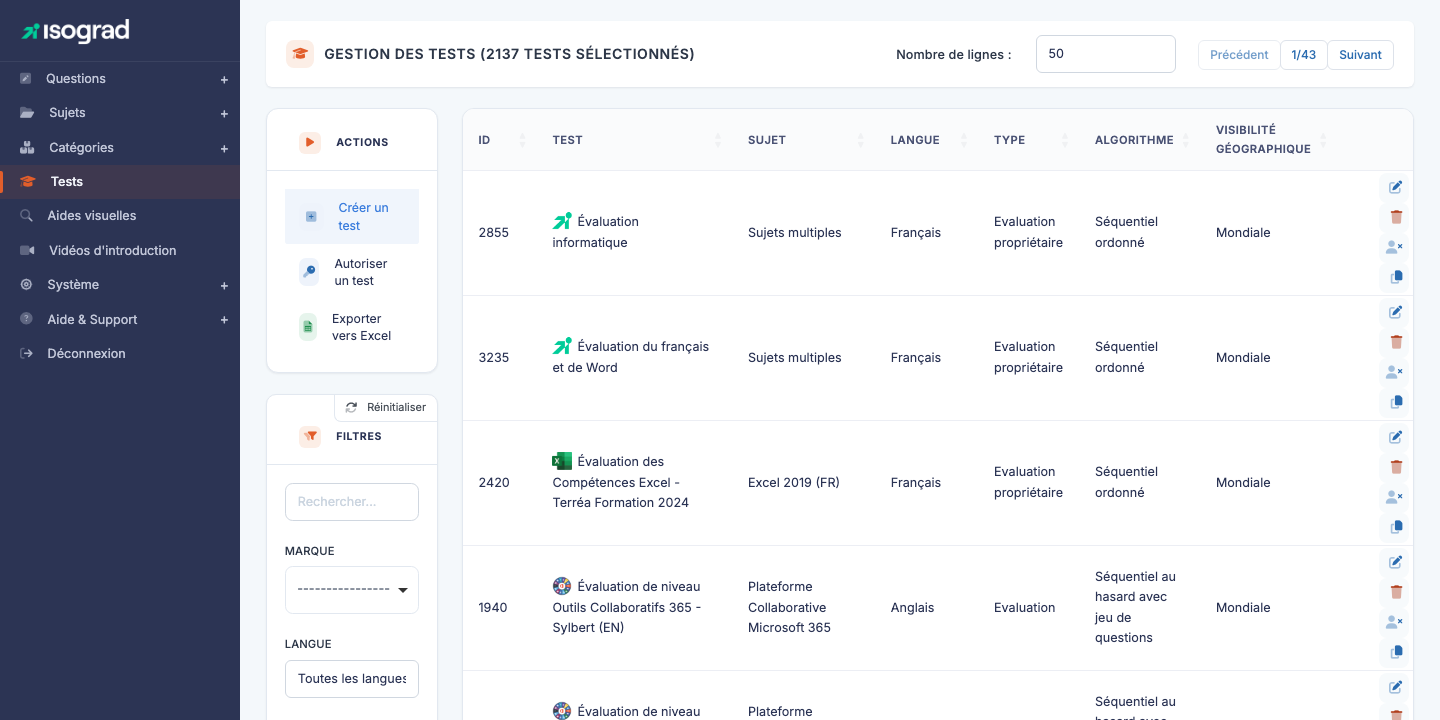Click the user-remove icon for test 1940
Viewport: 1440px width, 720px height.
coord(1396,622)
